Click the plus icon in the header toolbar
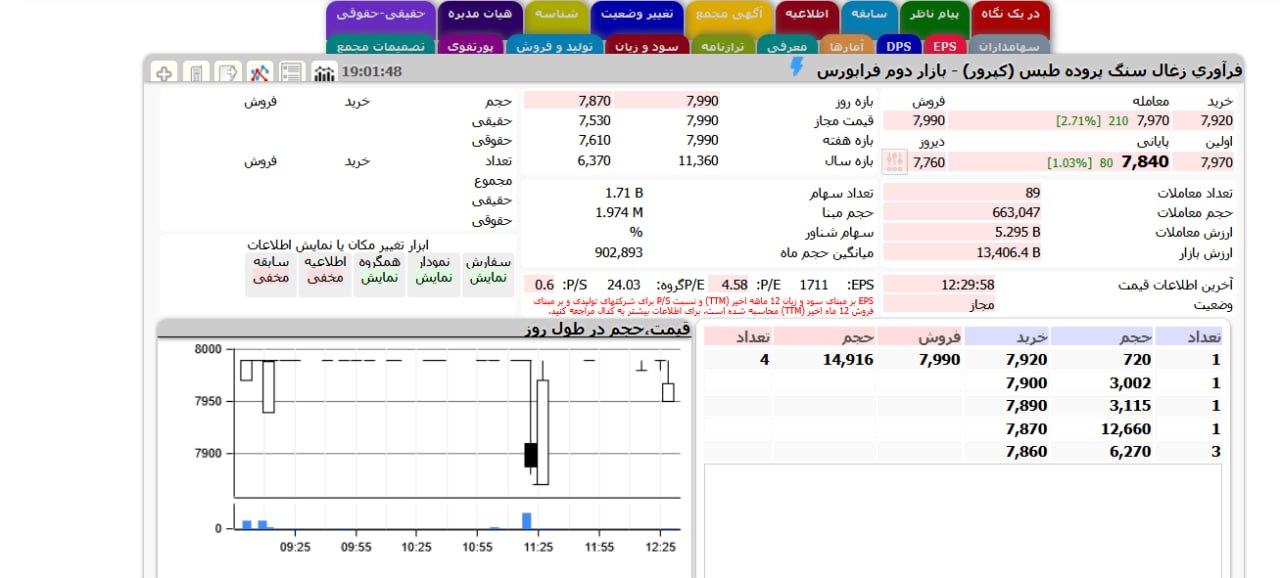 pyautogui.click(x=165, y=72)
